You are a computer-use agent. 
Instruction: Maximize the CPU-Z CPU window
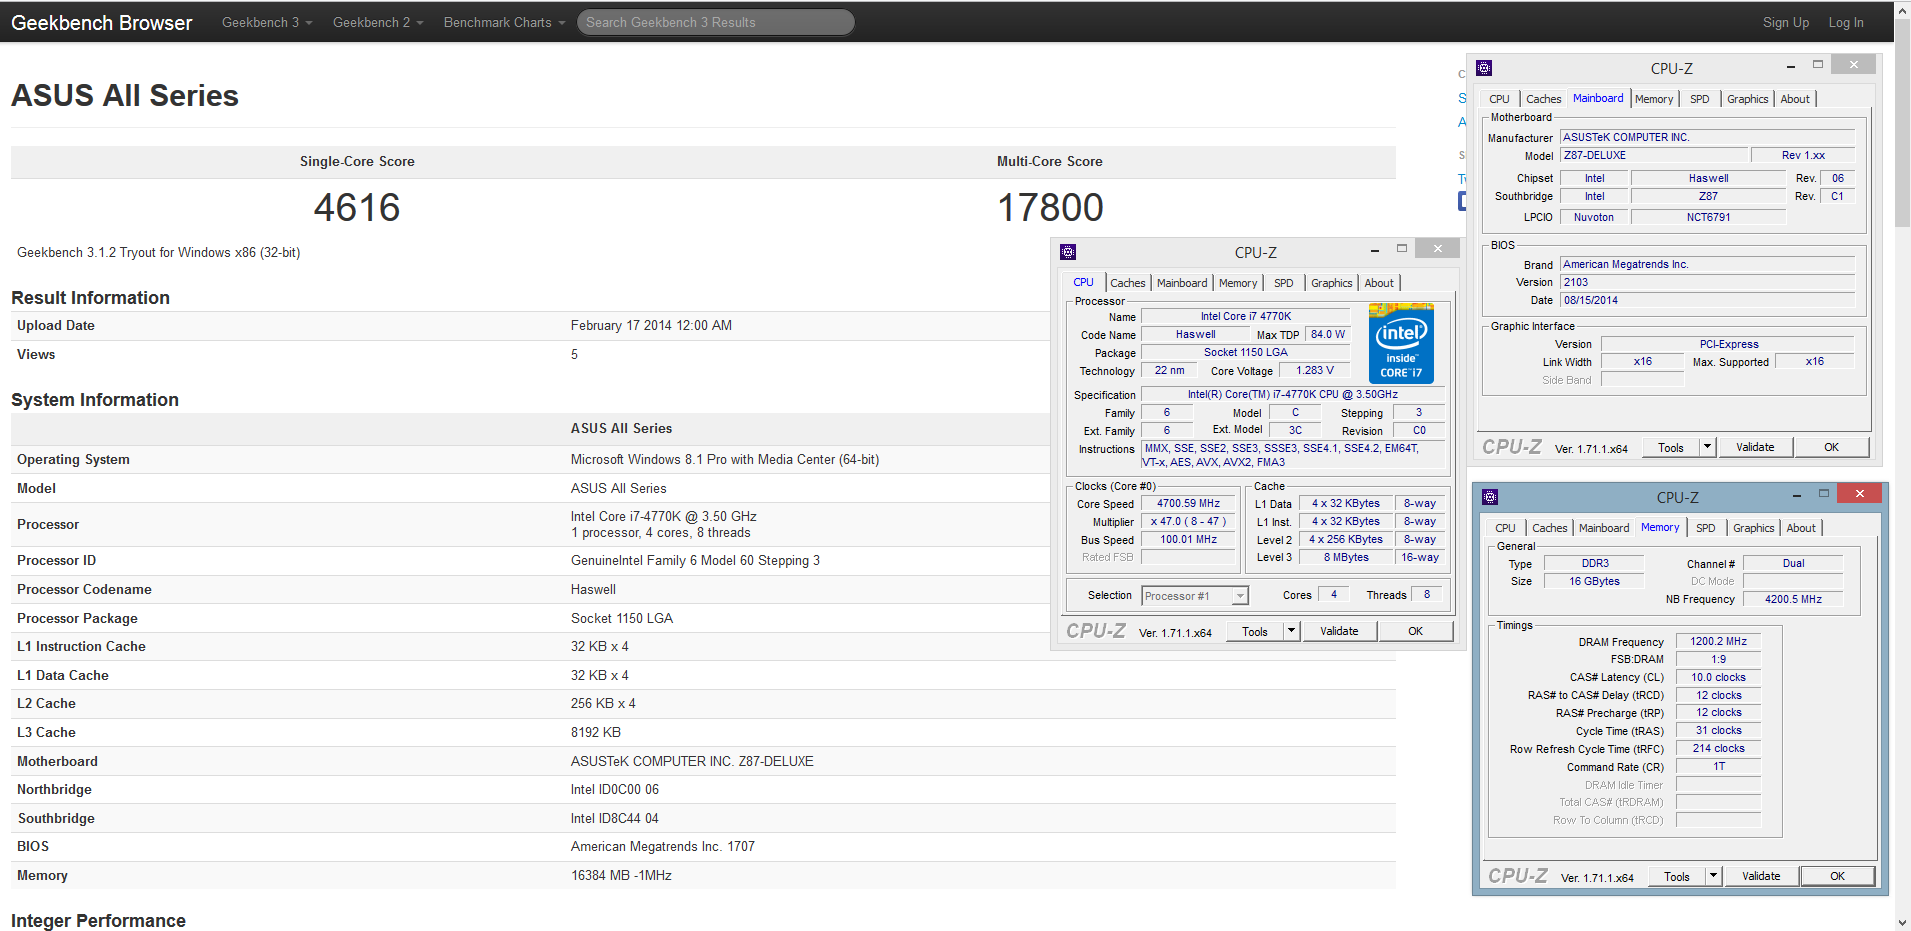click(1402, 249)
